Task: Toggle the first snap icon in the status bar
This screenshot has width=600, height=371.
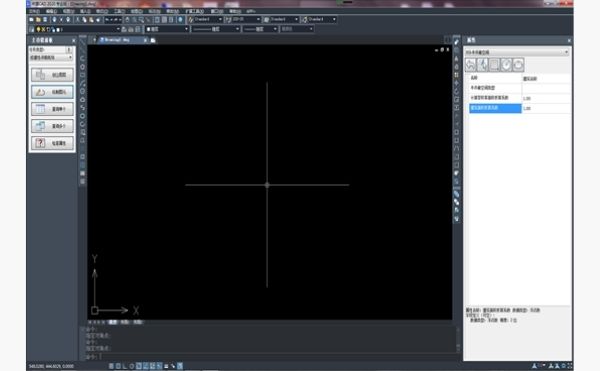Action: point(111,366)
